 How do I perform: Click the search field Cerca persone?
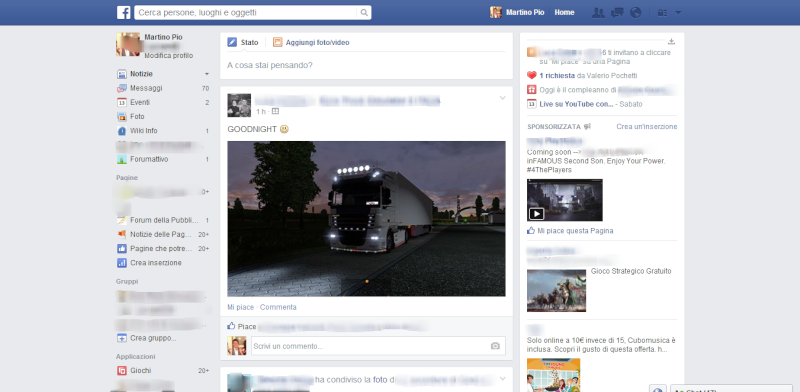click(246, 13)
